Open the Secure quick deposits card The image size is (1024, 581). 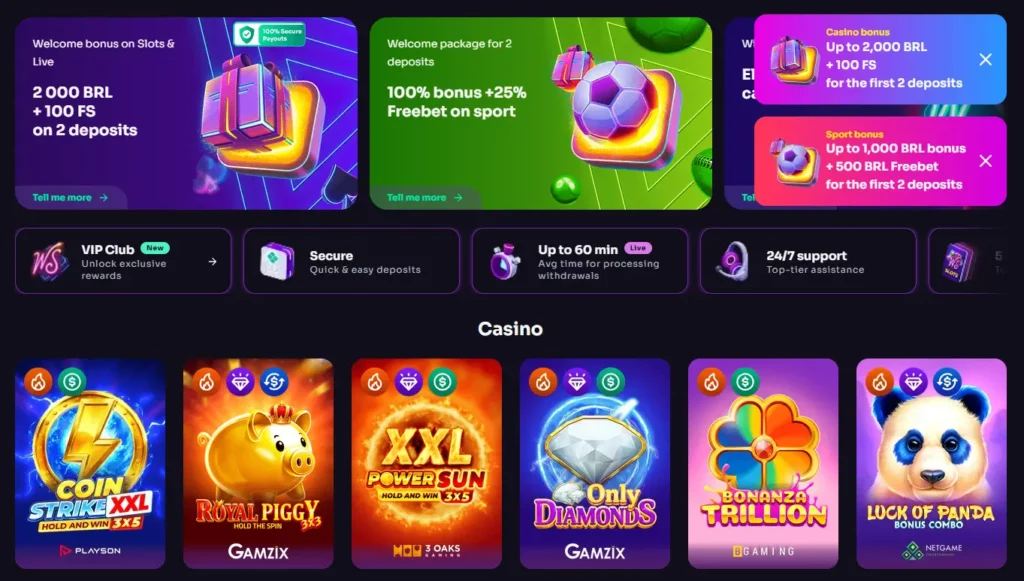[351, 261]
